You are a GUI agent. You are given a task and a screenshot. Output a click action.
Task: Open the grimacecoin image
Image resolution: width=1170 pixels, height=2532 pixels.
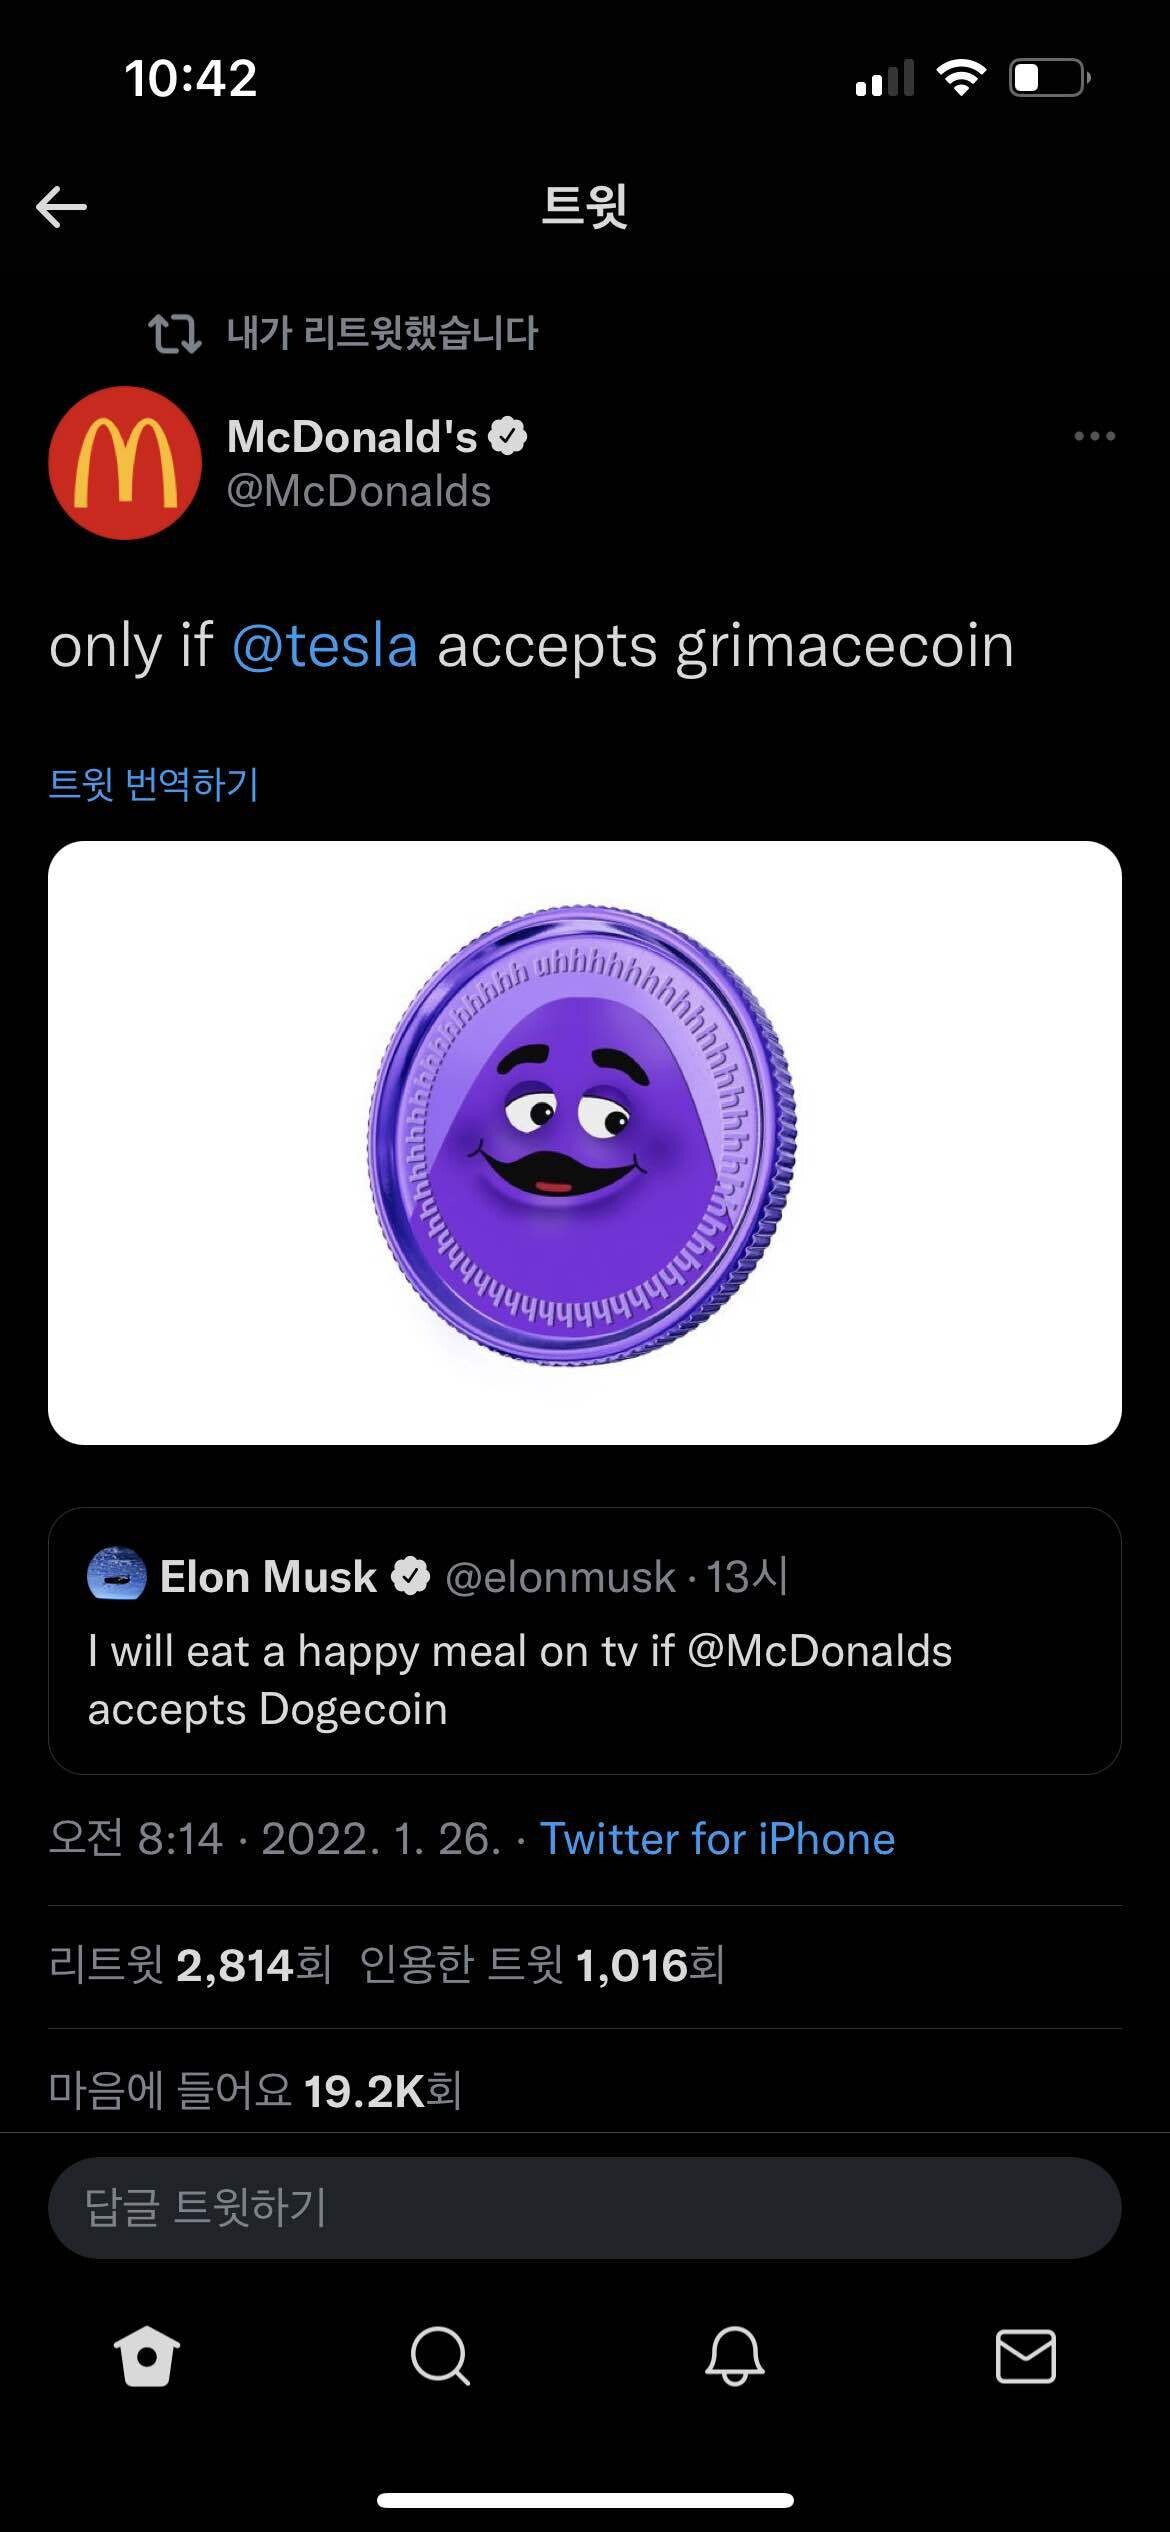pyautogui.click(x=585, y=1142)
